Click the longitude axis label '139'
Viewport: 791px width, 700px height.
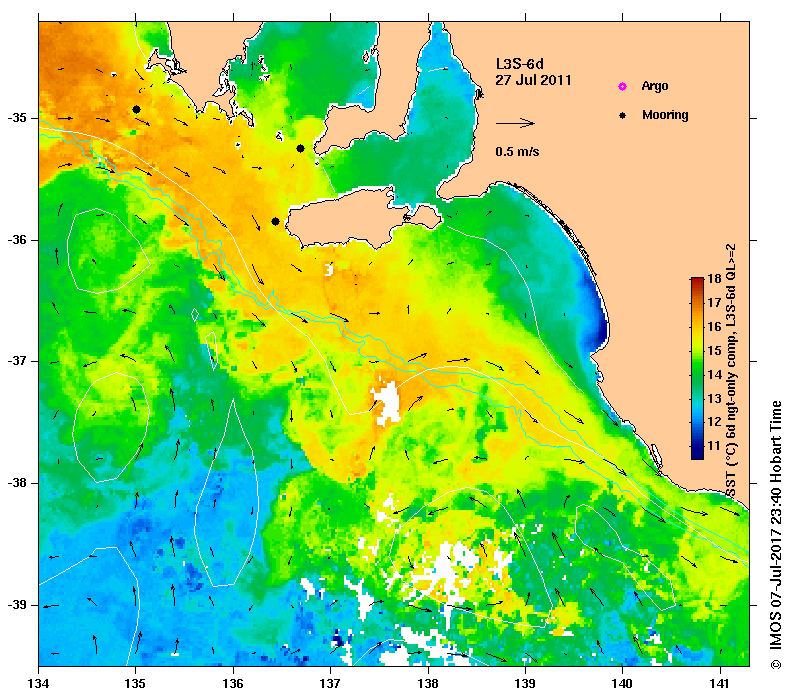(x=526, y=684)
